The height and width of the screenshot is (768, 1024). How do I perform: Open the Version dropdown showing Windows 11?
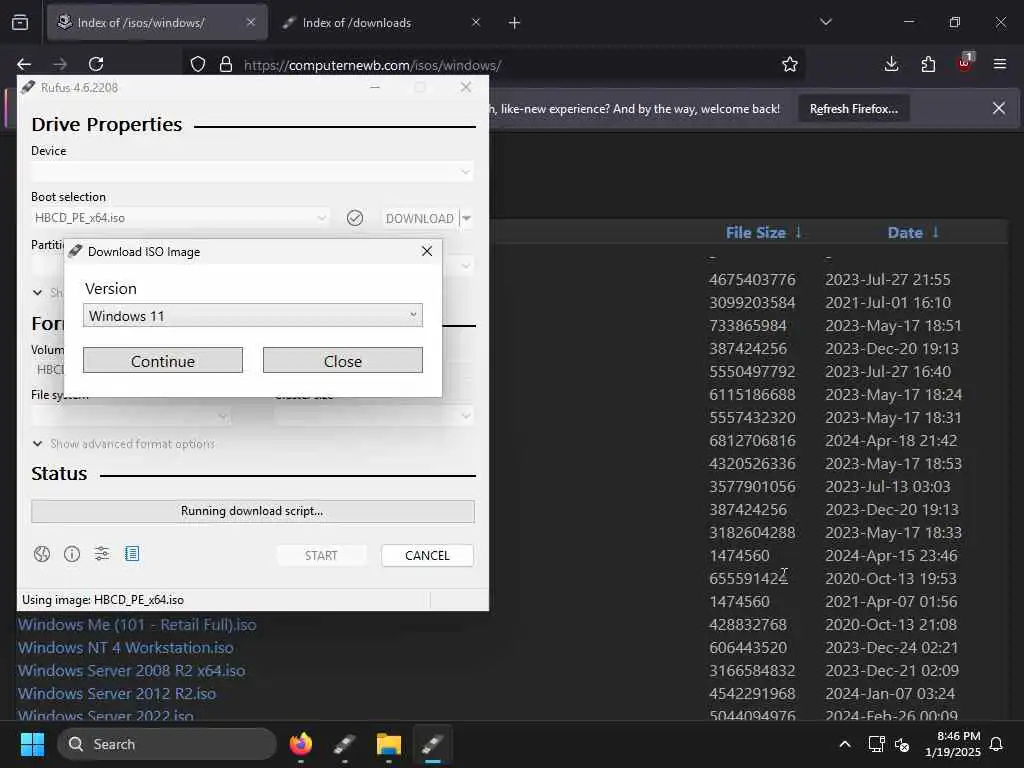(x=253, y=315)
